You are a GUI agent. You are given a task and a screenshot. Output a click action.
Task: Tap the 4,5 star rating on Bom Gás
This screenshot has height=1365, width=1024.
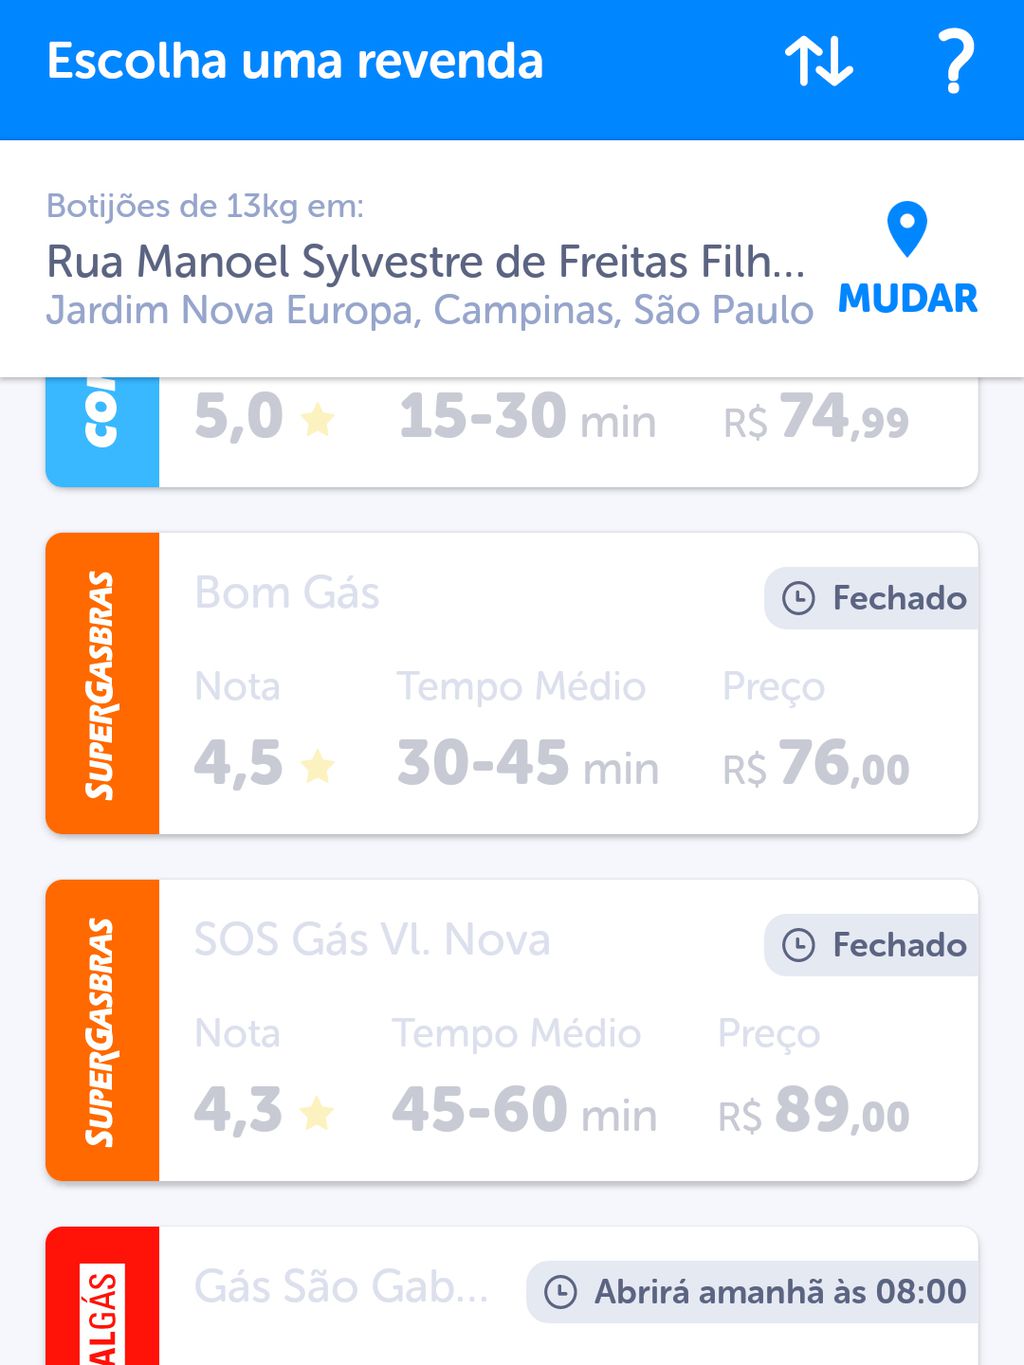tap(264, 764)
